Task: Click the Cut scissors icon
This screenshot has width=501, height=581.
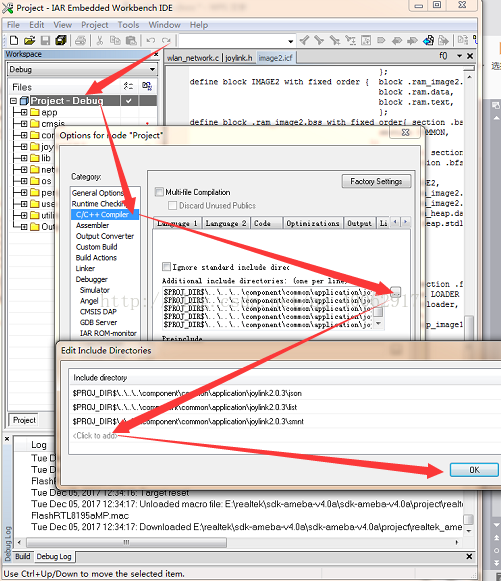Action: pos(99,40)
